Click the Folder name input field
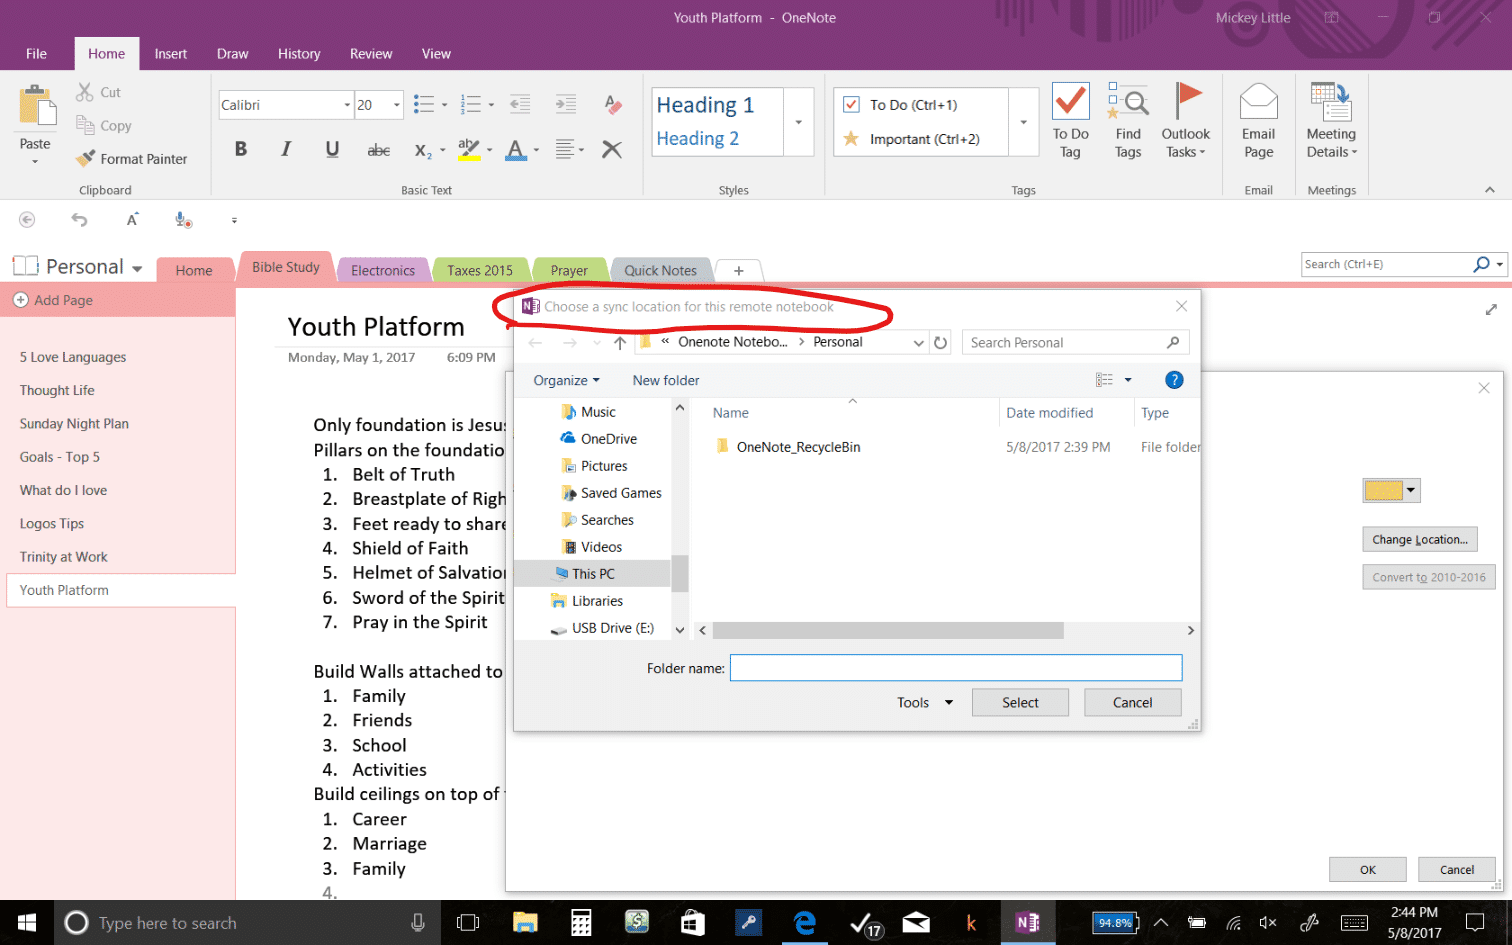This screenshot has height=945, width=1512. (x=956, y=668)
